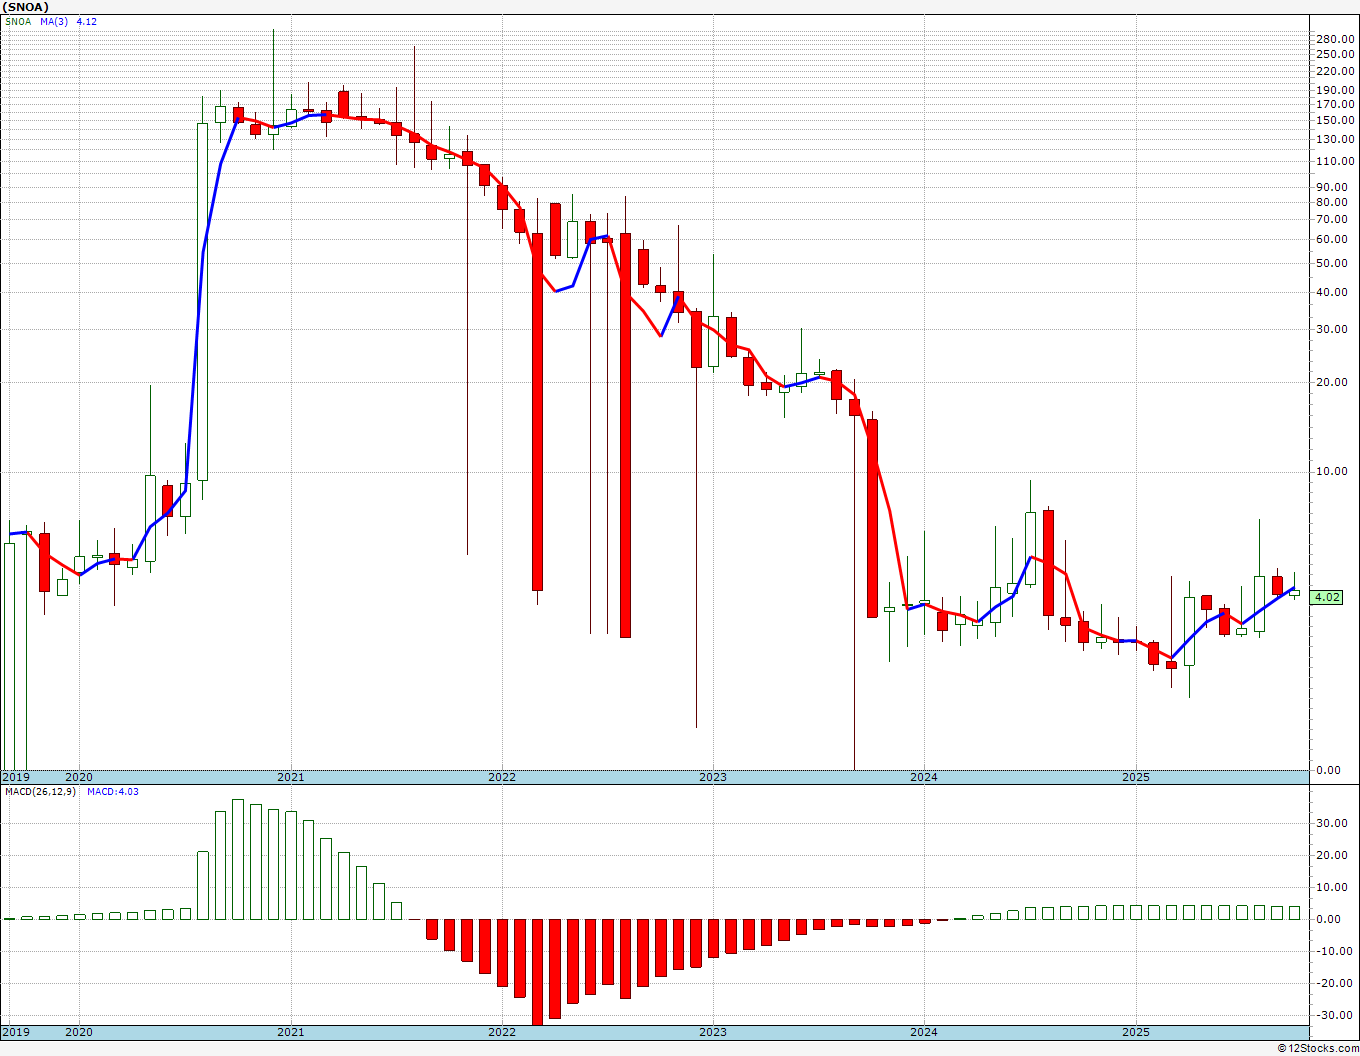Select the MACD:4.03 value label
The width and height of the screenshot is (1360, 1056).
pyautogui.click(x=113, y=792)
